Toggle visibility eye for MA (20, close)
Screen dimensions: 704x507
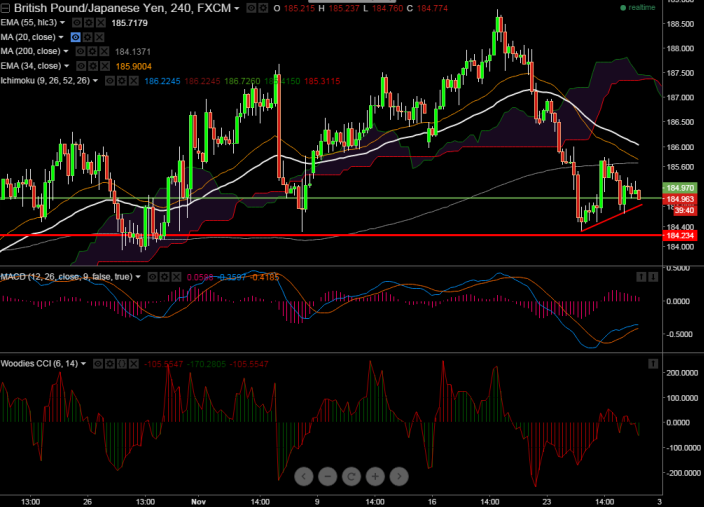(76, 36)
